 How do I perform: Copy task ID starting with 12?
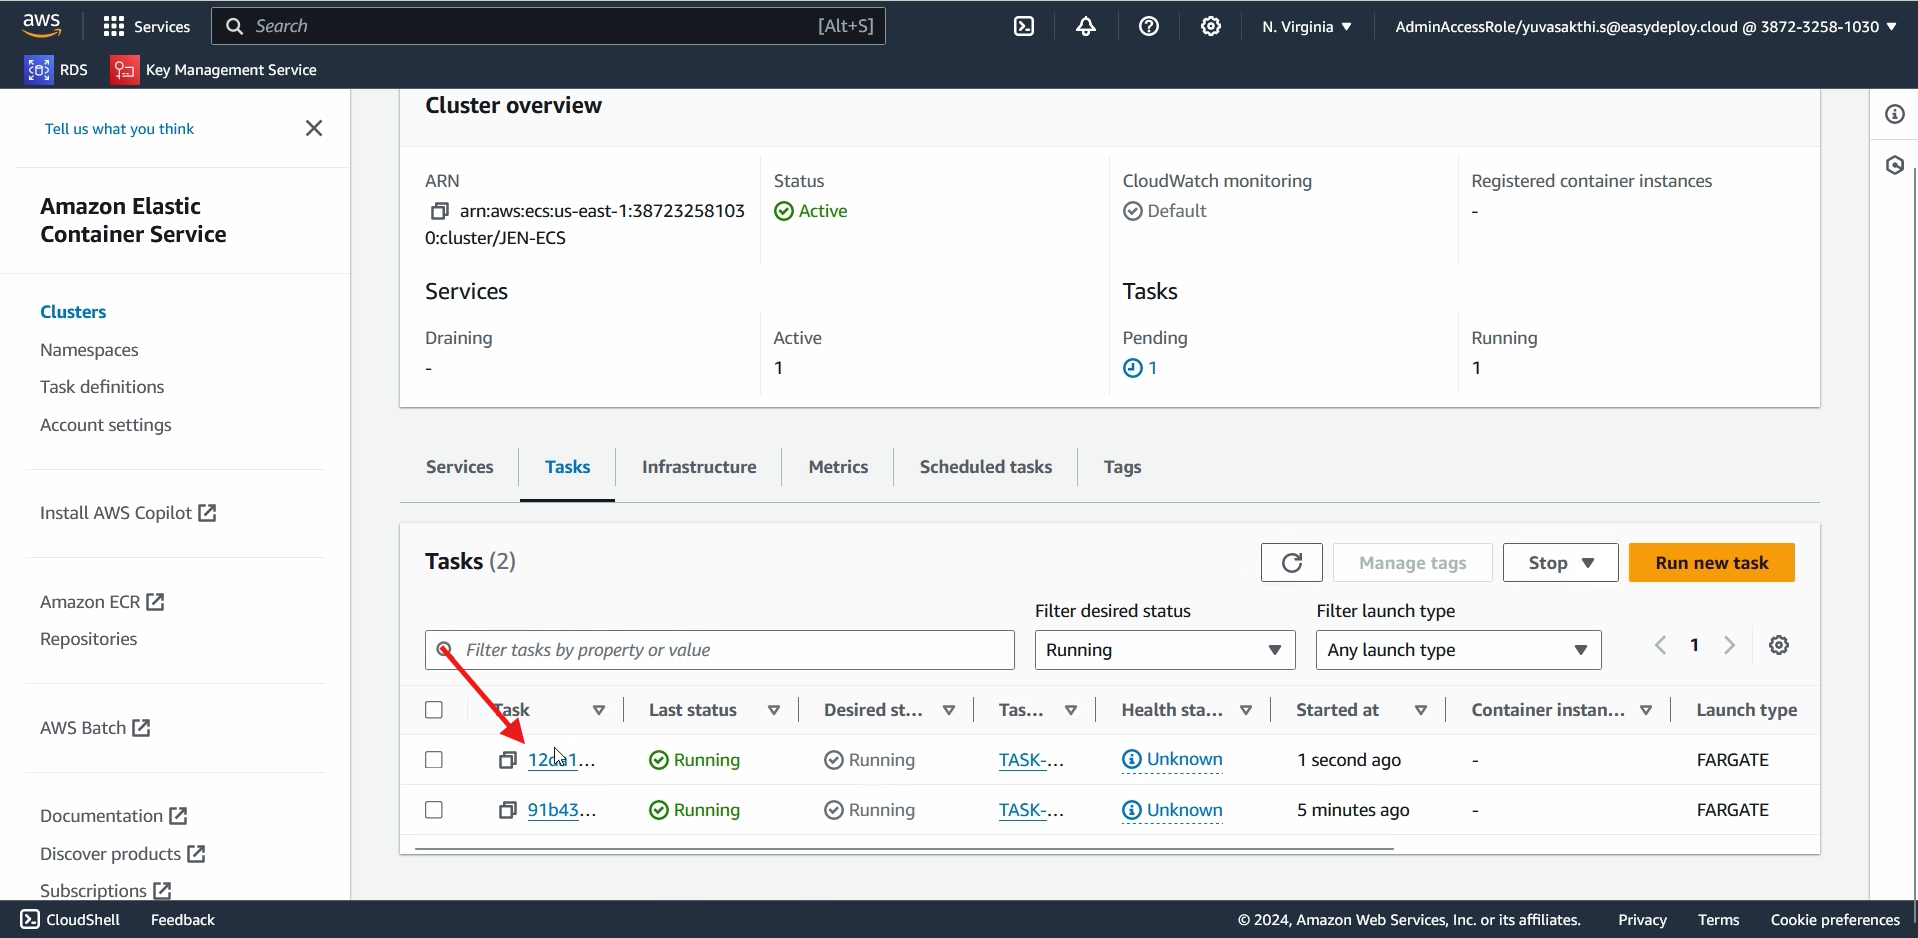[507, 760]
